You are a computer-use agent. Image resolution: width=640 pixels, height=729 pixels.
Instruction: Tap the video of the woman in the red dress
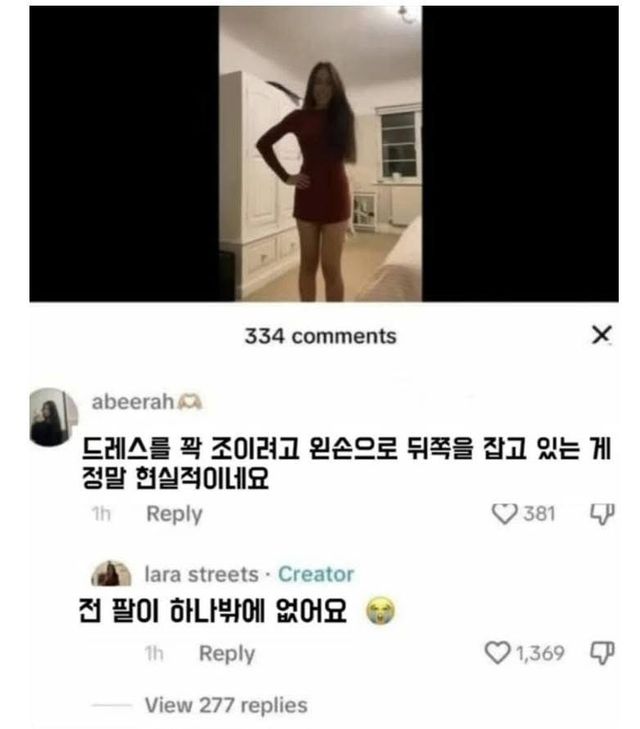[320, 154]
